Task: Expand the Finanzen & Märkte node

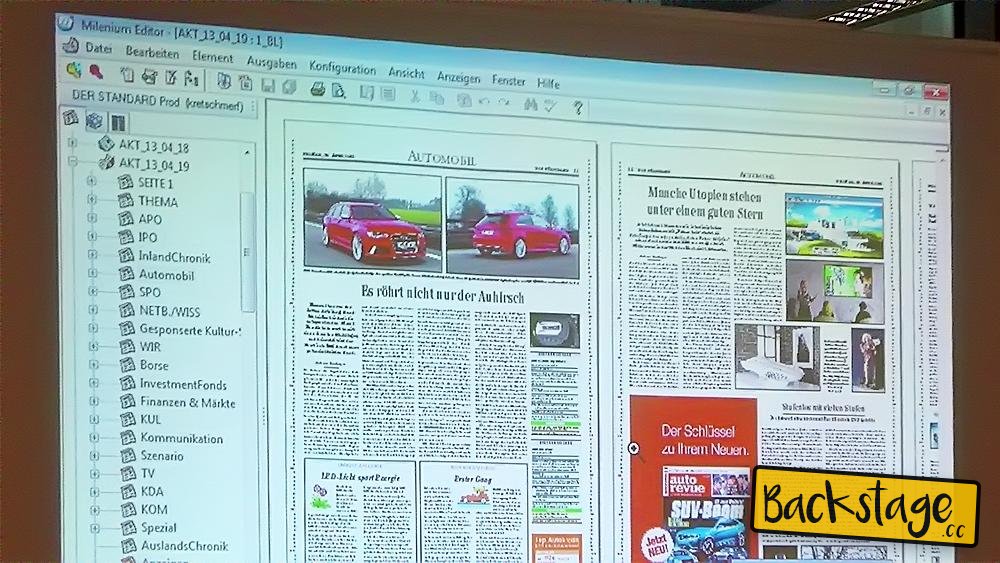Action: click(94, 401)
